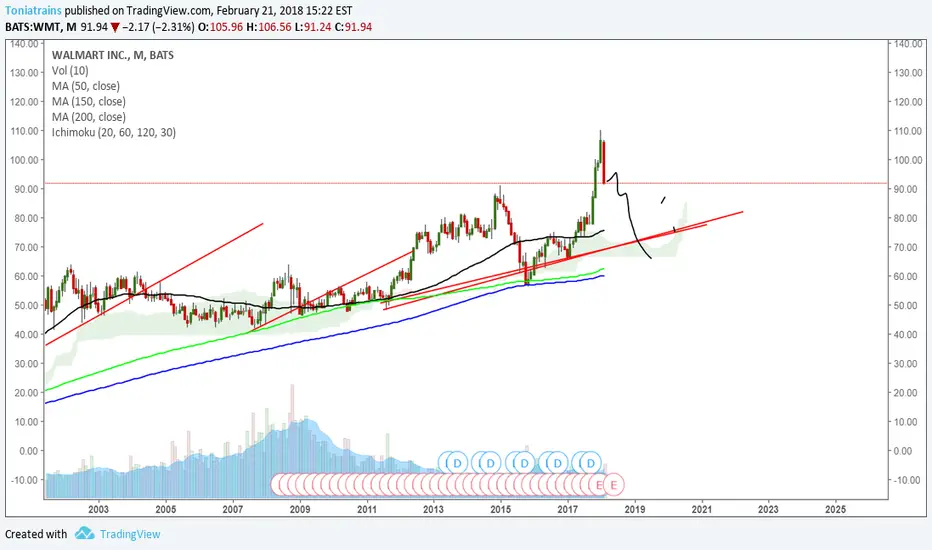
Task: Click the 2017 label on time axis
Action: pos(568,509)
